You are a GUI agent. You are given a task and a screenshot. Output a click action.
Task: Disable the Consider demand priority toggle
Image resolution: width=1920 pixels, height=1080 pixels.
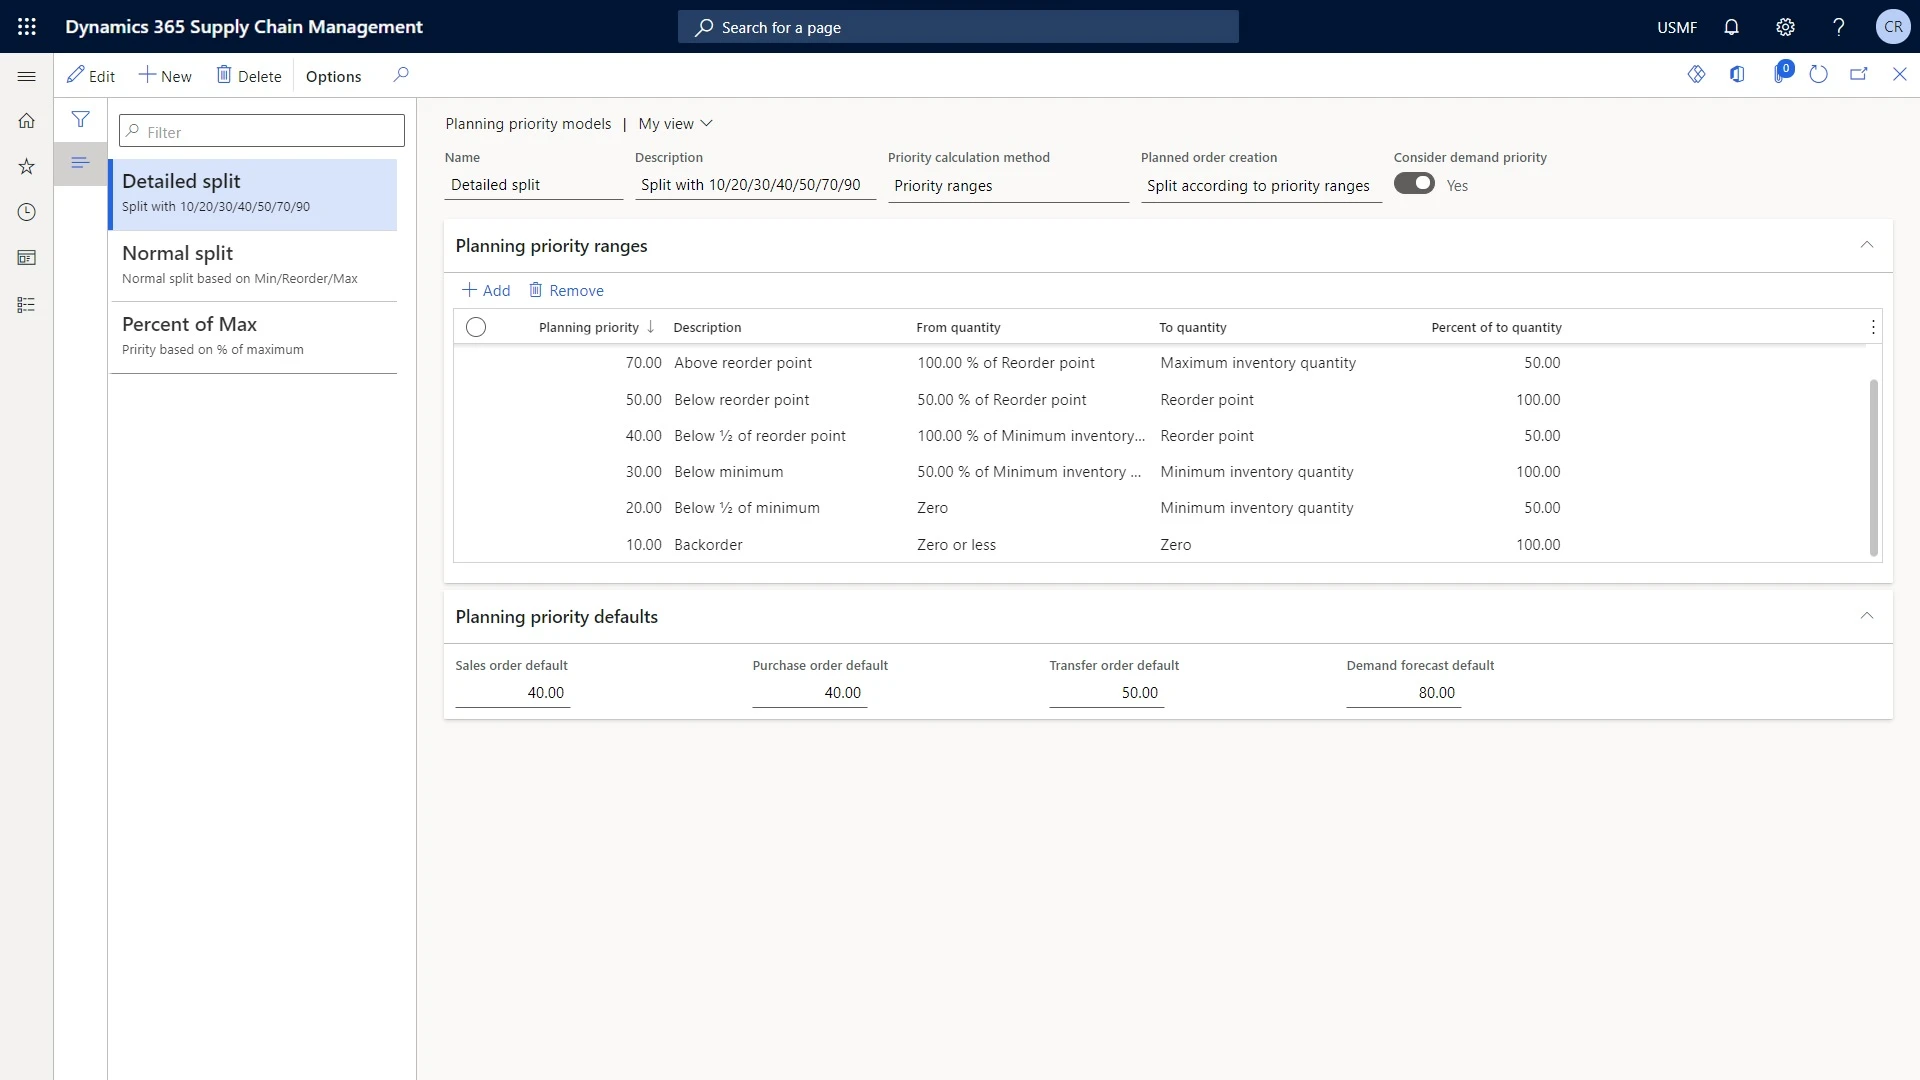[x=1414, y=184]
